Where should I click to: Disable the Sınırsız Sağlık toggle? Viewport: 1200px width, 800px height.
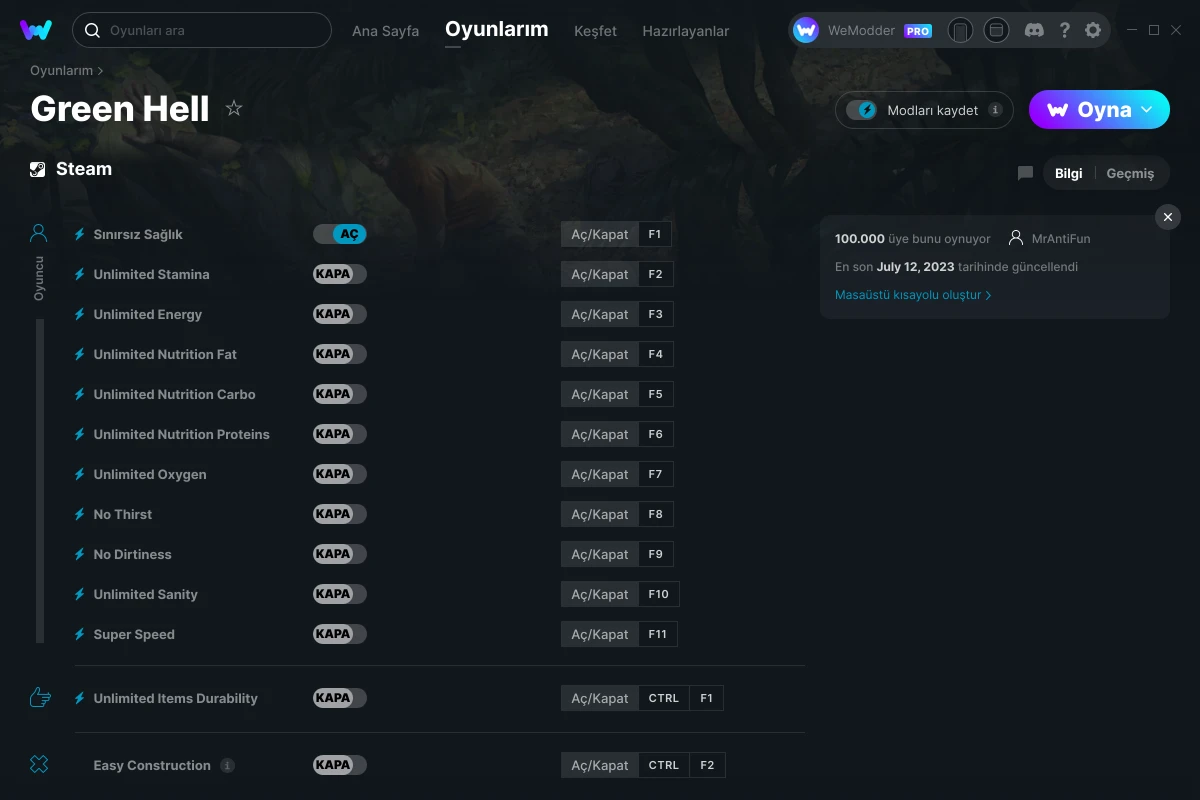(340, 234)
